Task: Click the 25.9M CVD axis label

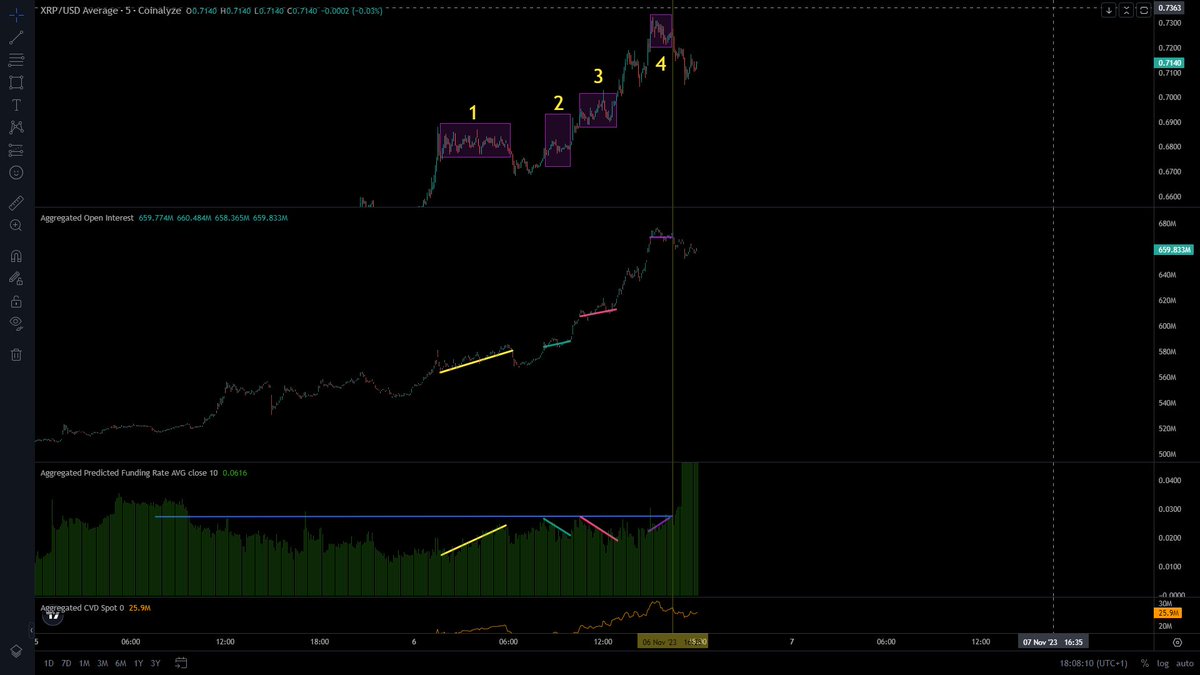Action: 1167,613
